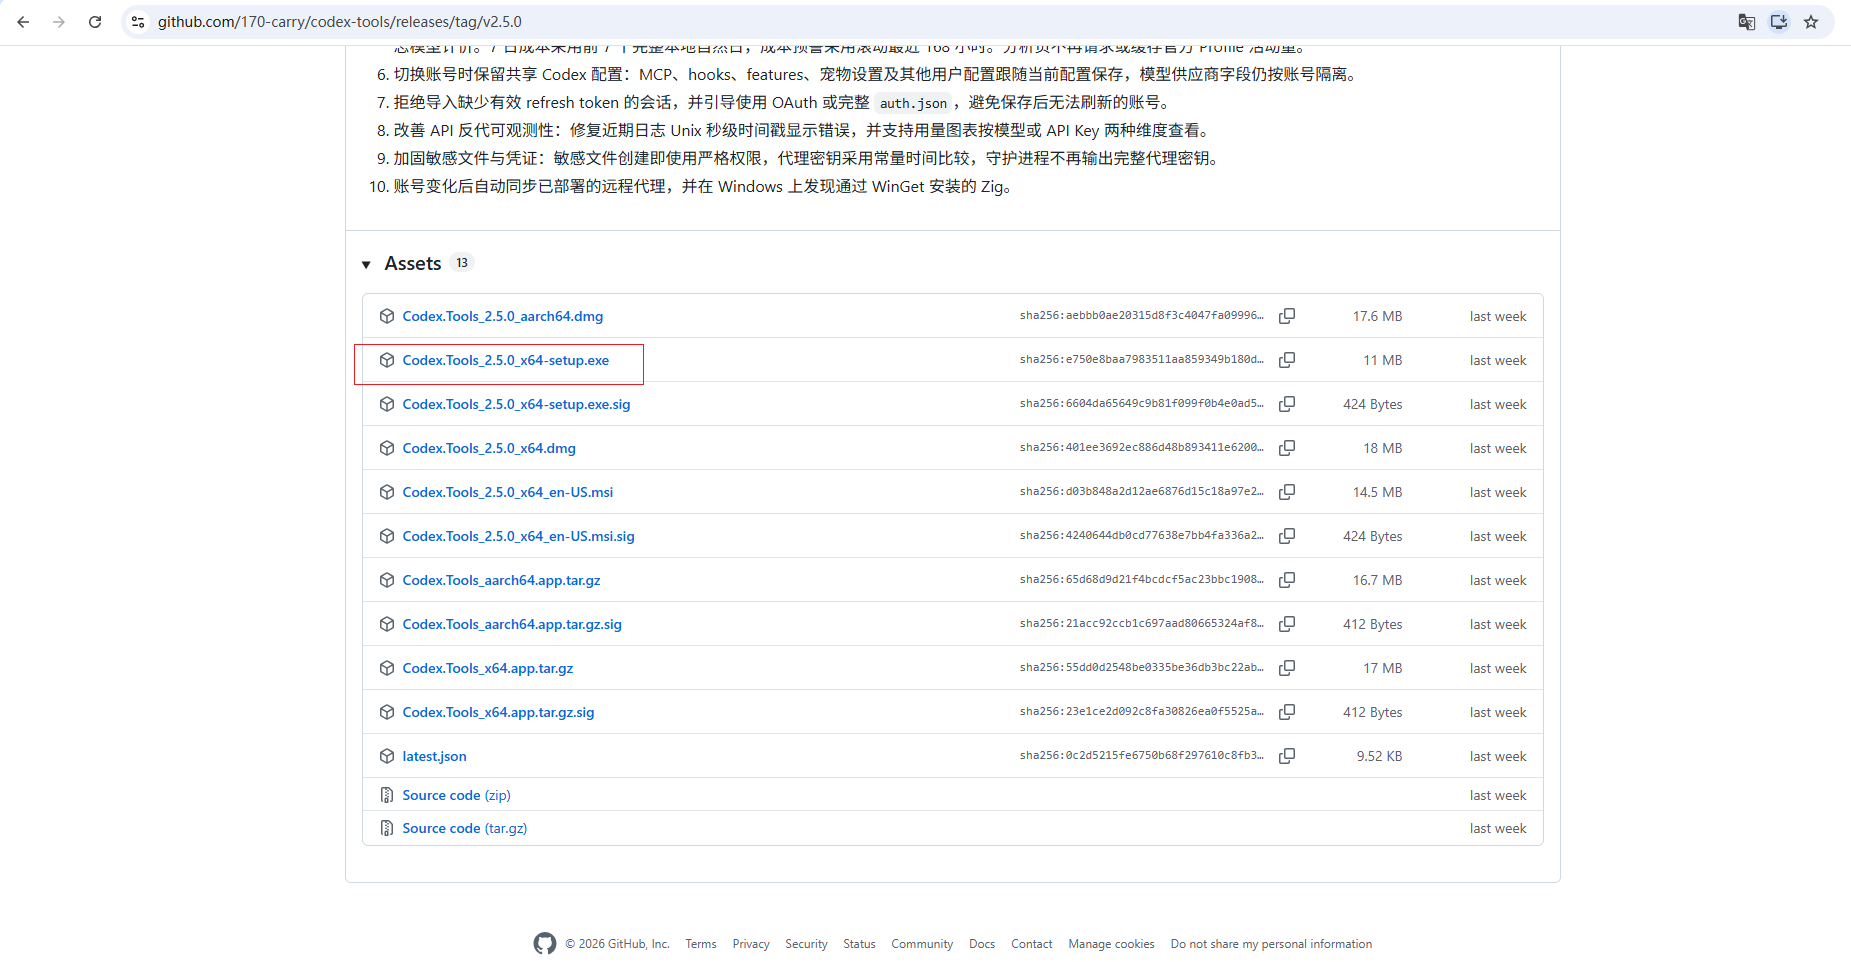This screenshot has height=962, width=1851.
Task: Download the latest.json asset
Action: pos(434,756)
